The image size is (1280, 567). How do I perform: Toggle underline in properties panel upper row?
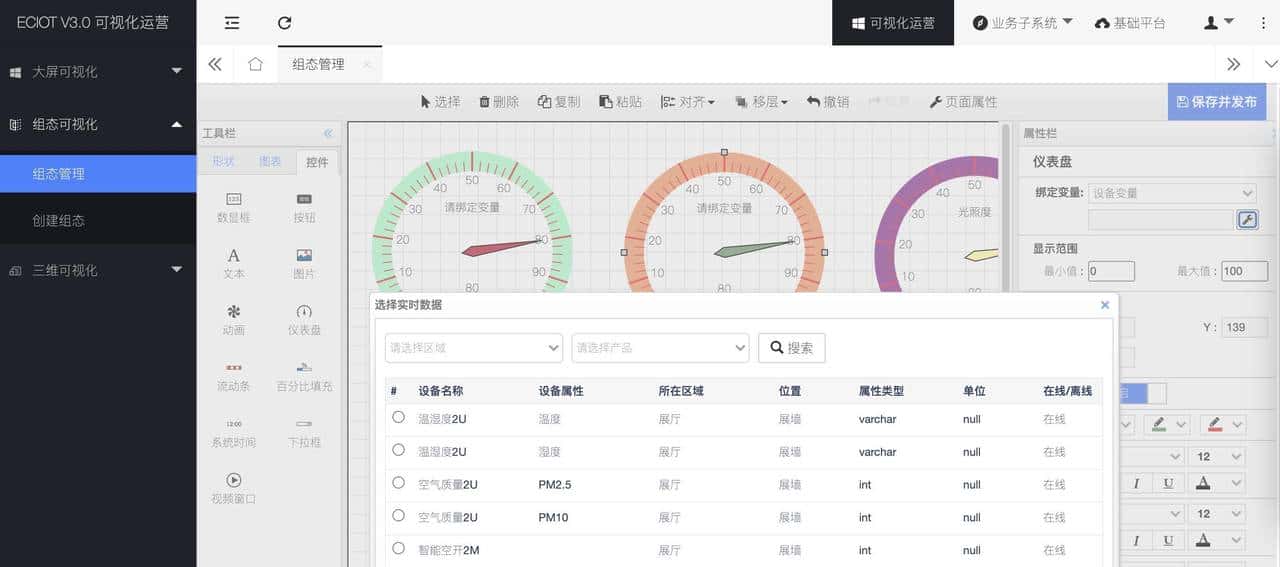click(1168, 483)
